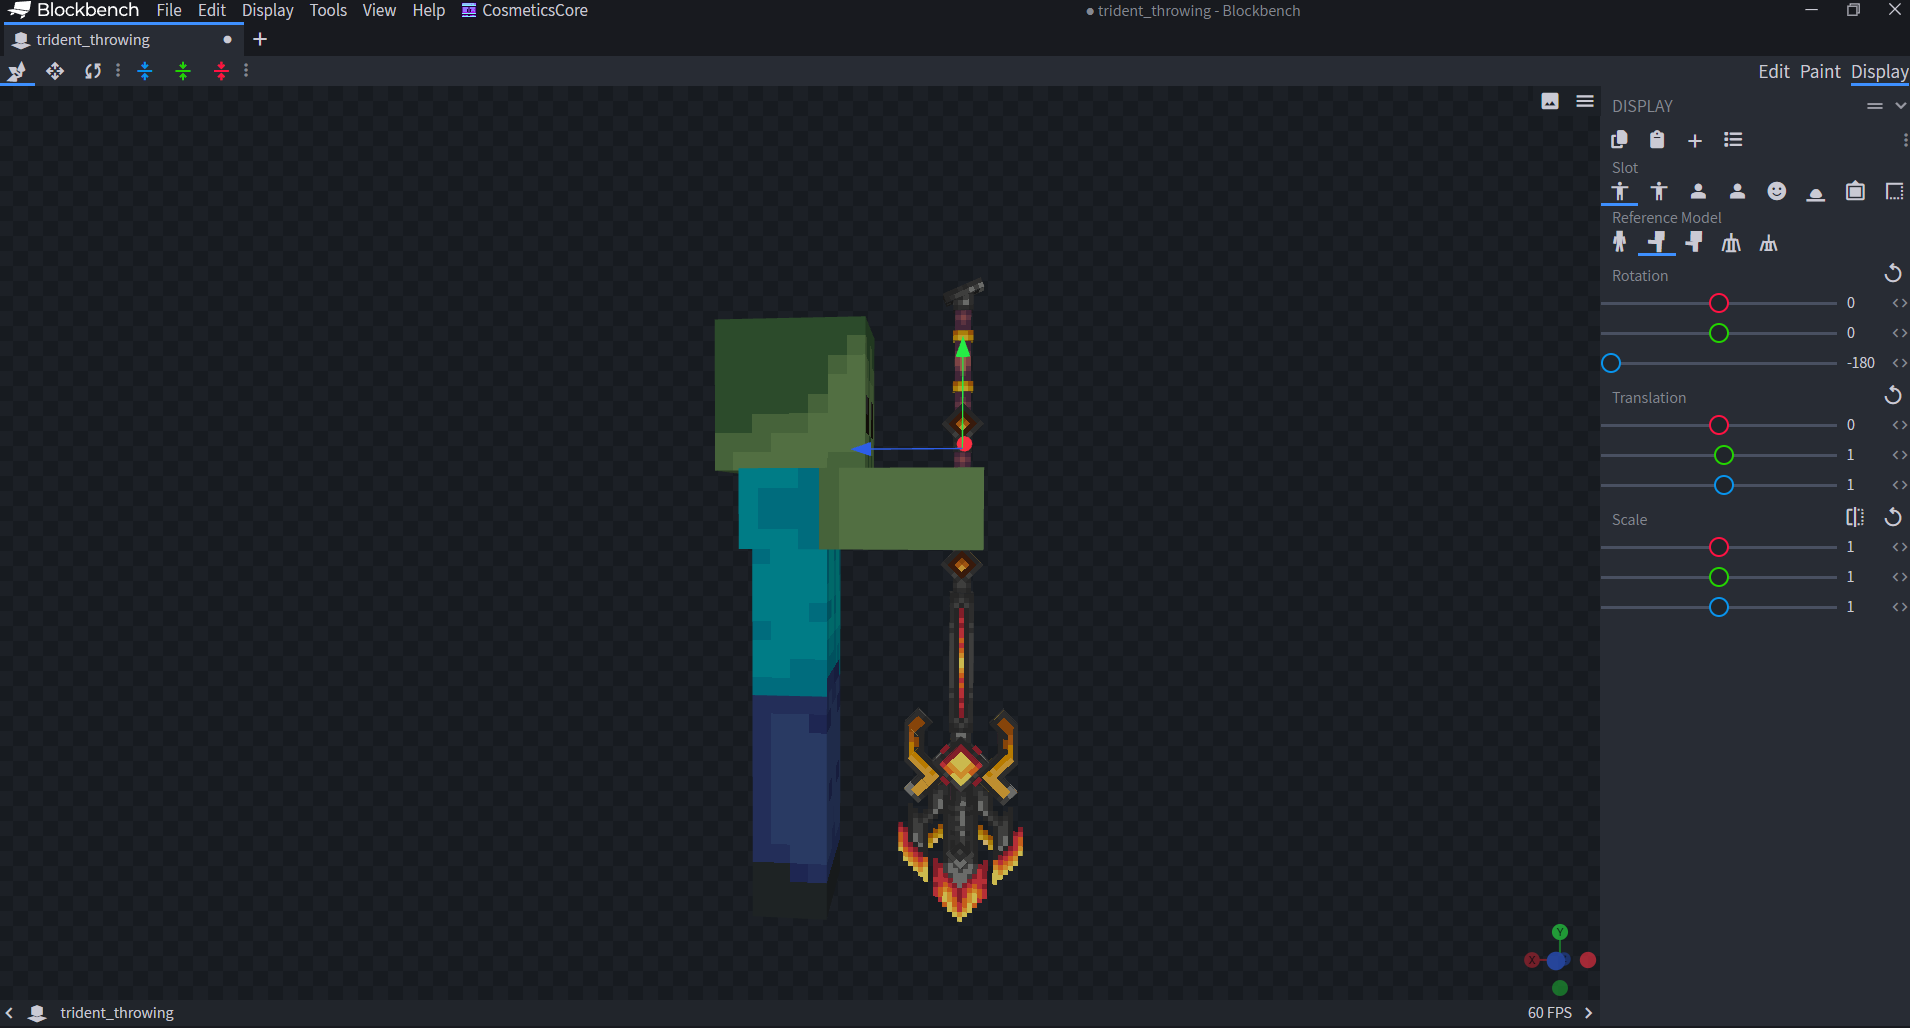This screenshot has height=1028, width=1910.
Task: Click the Rotation Z blue slider handle
Action: 1611,363
